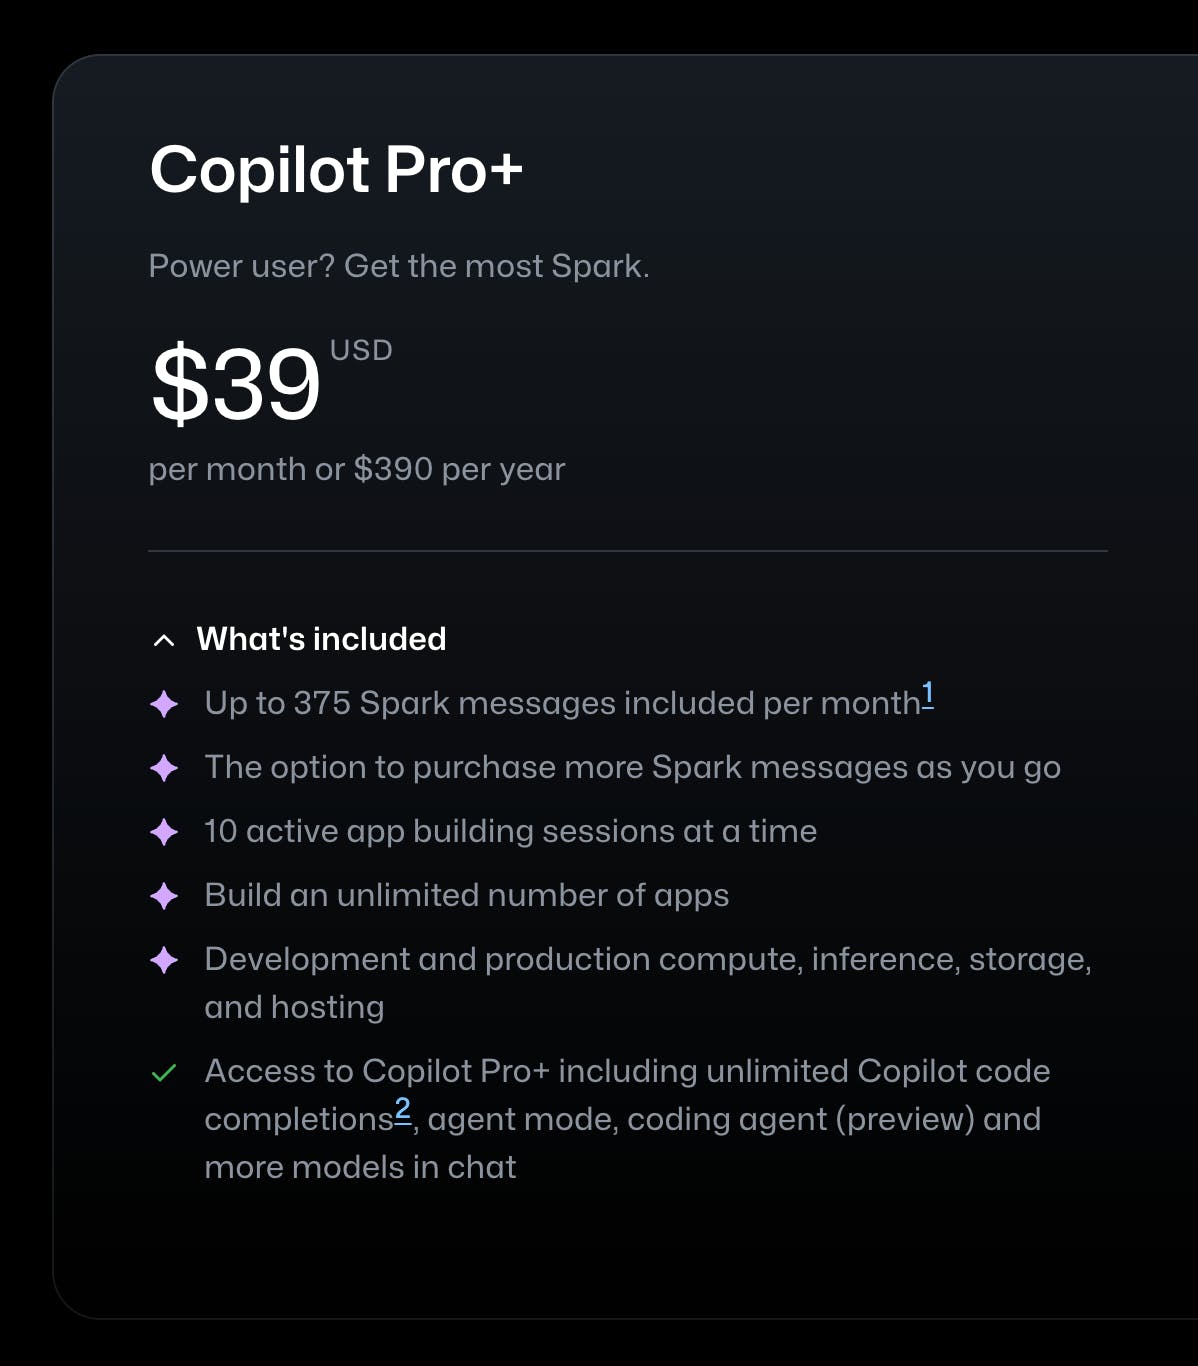1198x1366 pixels.
Task: Click green checkmark beside Access to Copilot Pro+
Action: click(164, 1073)
